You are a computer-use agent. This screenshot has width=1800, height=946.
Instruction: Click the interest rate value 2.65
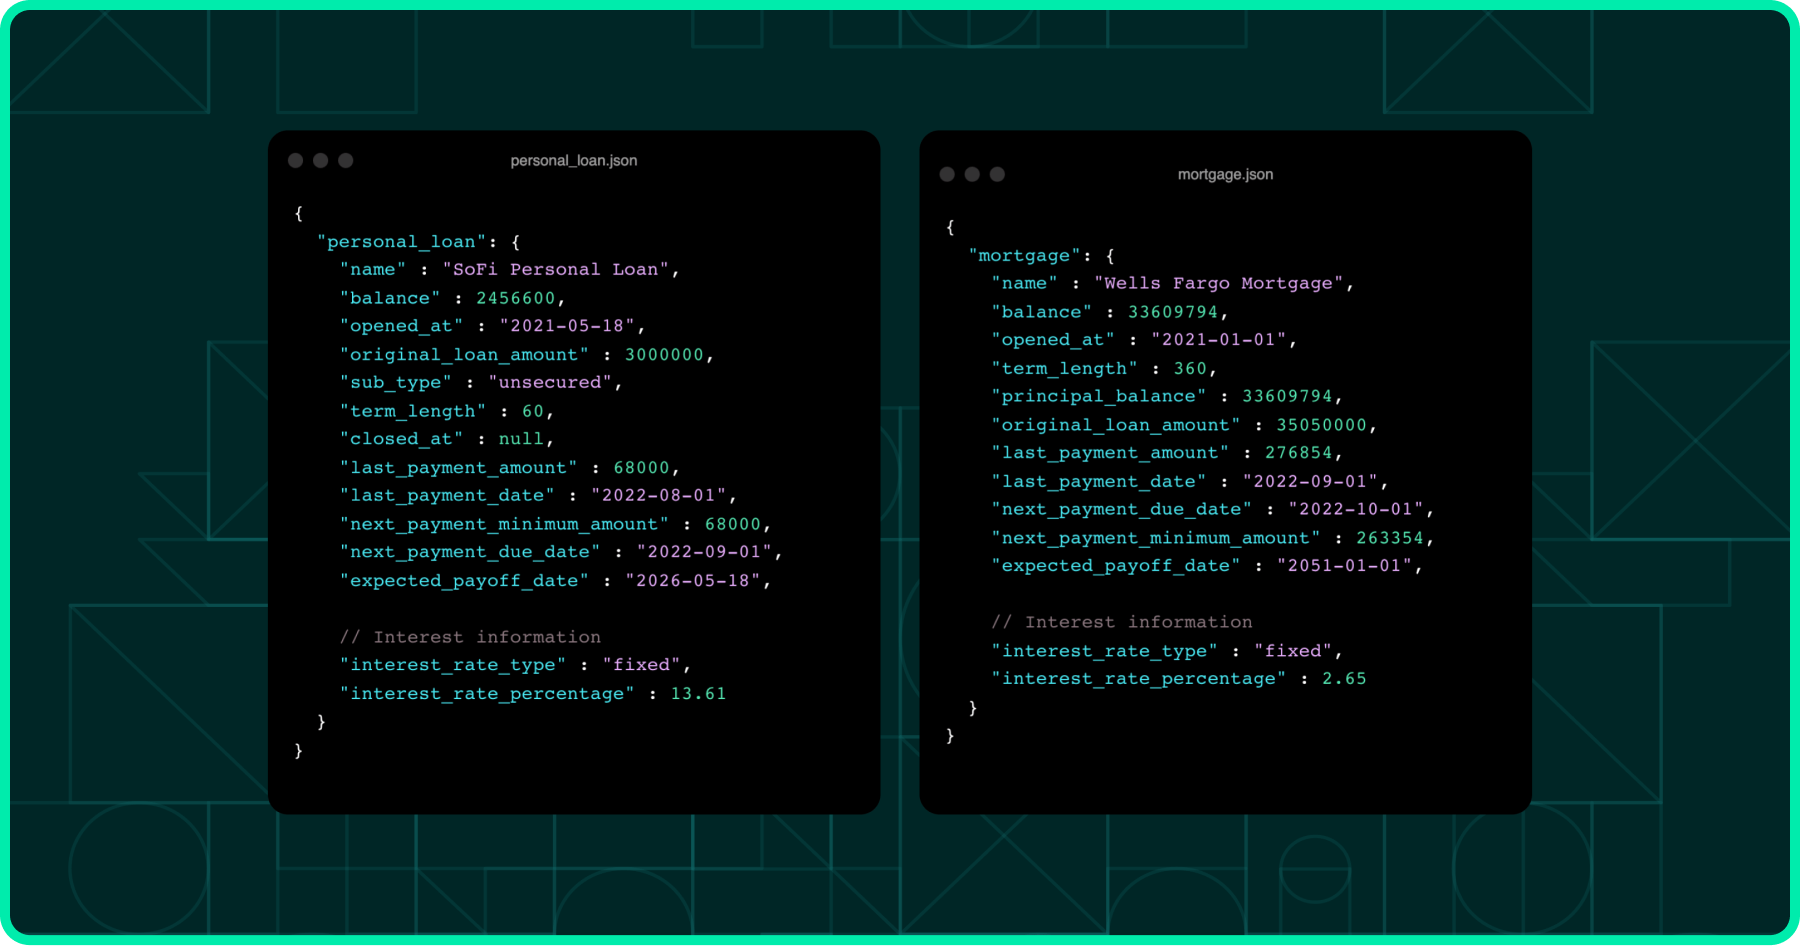[1344, 679]
